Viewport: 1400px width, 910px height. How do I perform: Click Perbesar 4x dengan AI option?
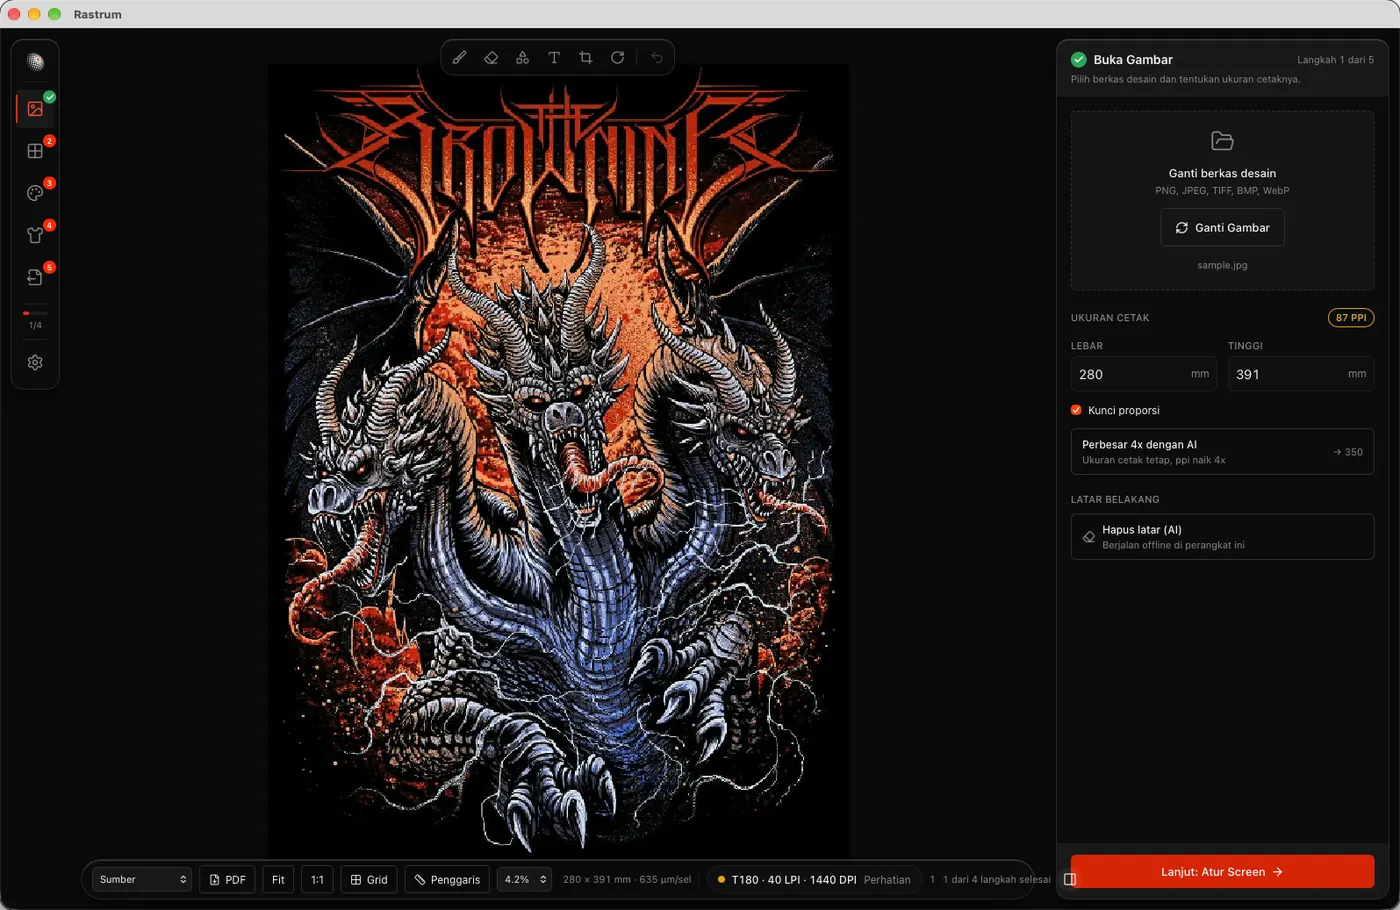1222,452
